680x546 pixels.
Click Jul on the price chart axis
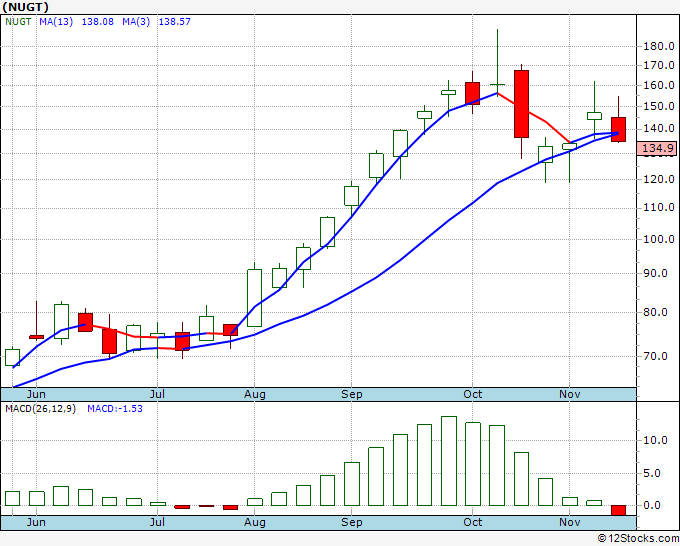tap(157, 394)
